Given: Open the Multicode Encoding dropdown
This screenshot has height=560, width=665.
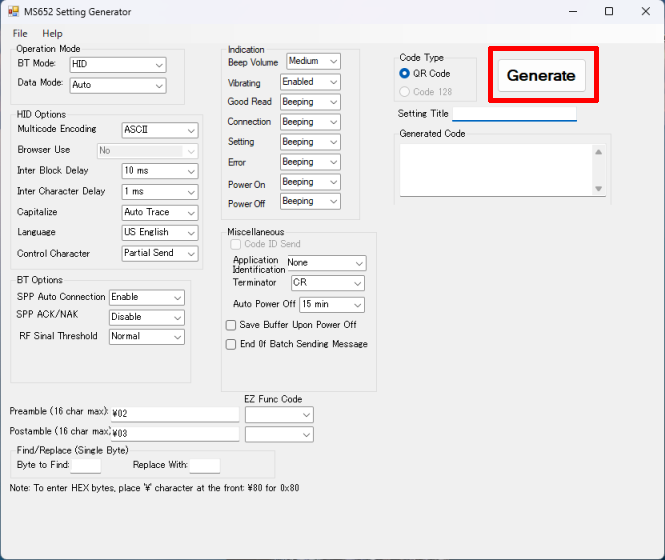Looking at the screenshot, I should coord(160,130).
